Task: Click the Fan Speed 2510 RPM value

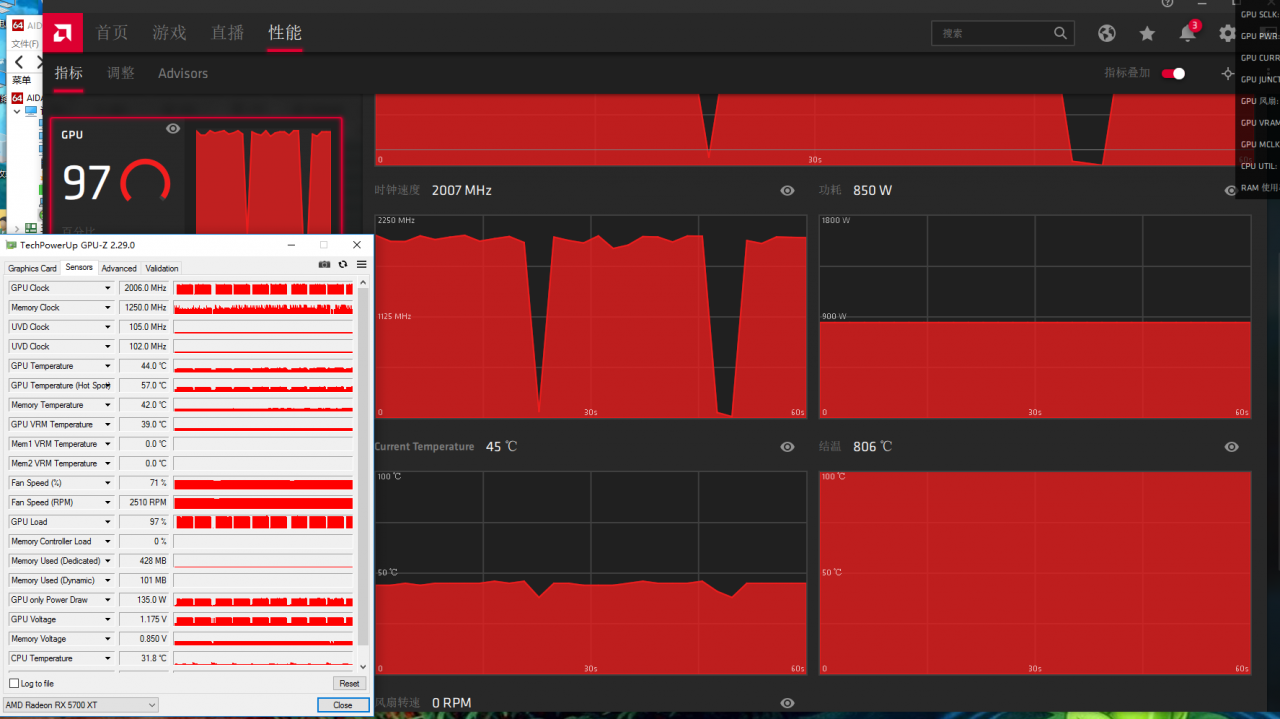Action: (x=144, y=502)
